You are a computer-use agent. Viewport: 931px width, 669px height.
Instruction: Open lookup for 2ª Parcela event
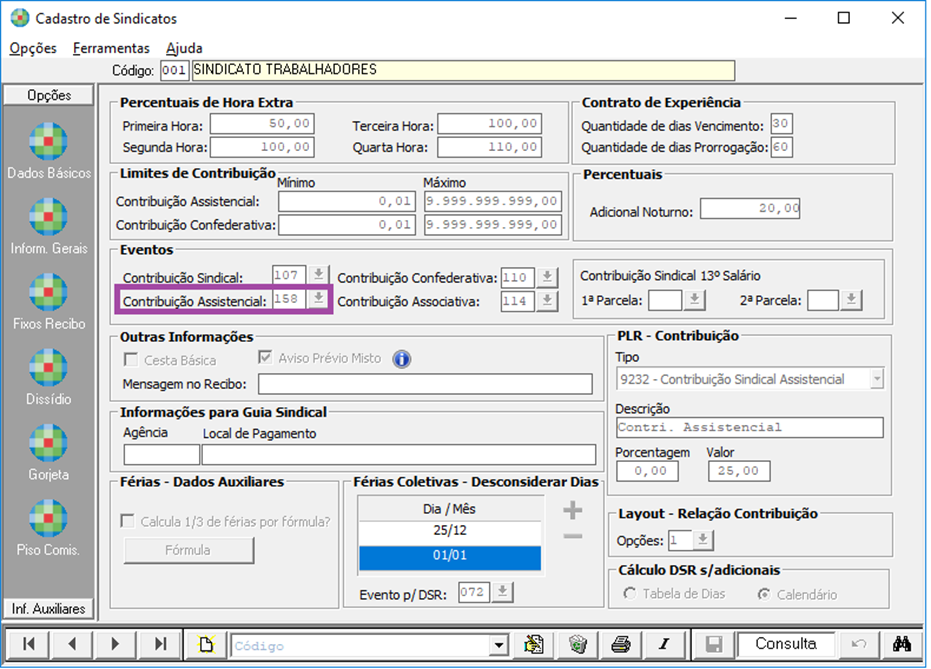[x=851, y=300]
